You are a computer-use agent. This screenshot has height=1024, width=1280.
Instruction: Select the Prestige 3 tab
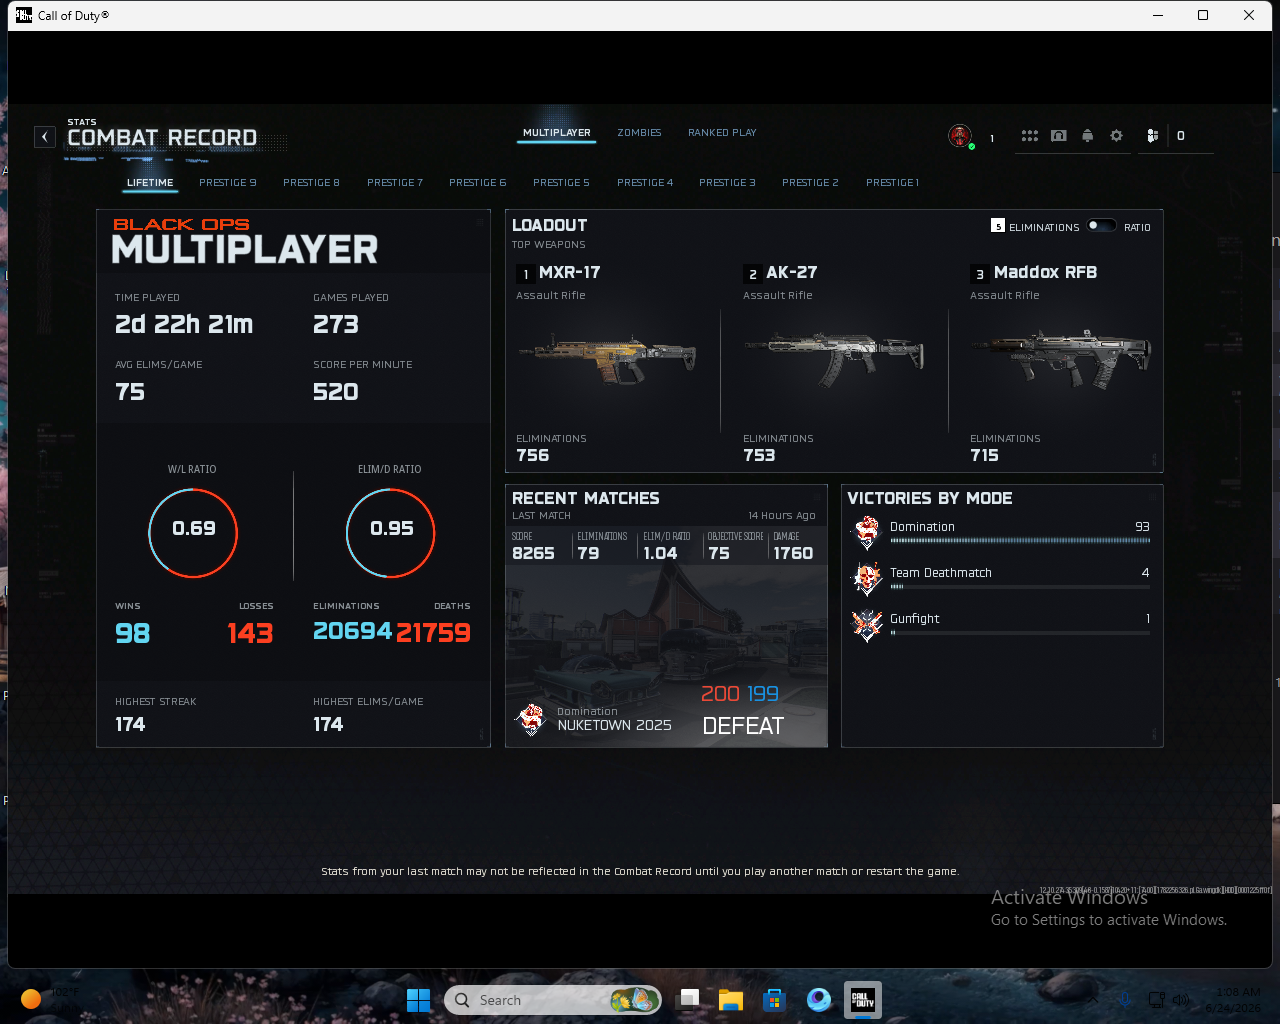point(727,183)
